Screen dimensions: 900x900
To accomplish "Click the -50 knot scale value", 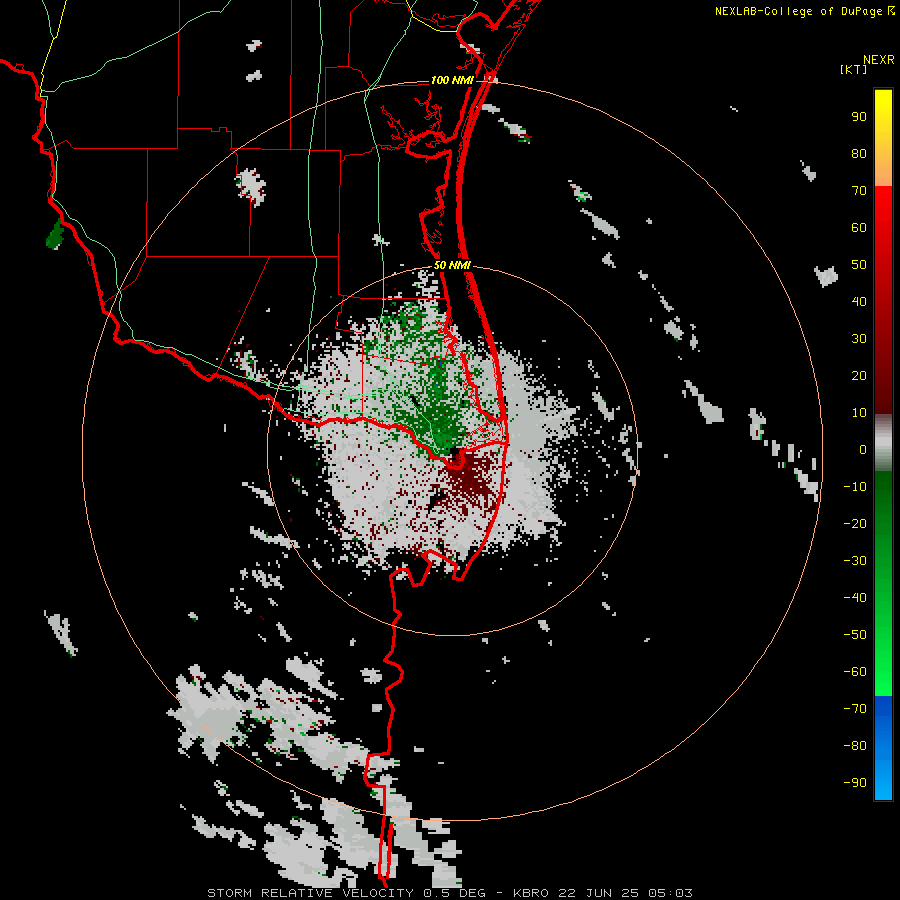I will tap(855, 635).
